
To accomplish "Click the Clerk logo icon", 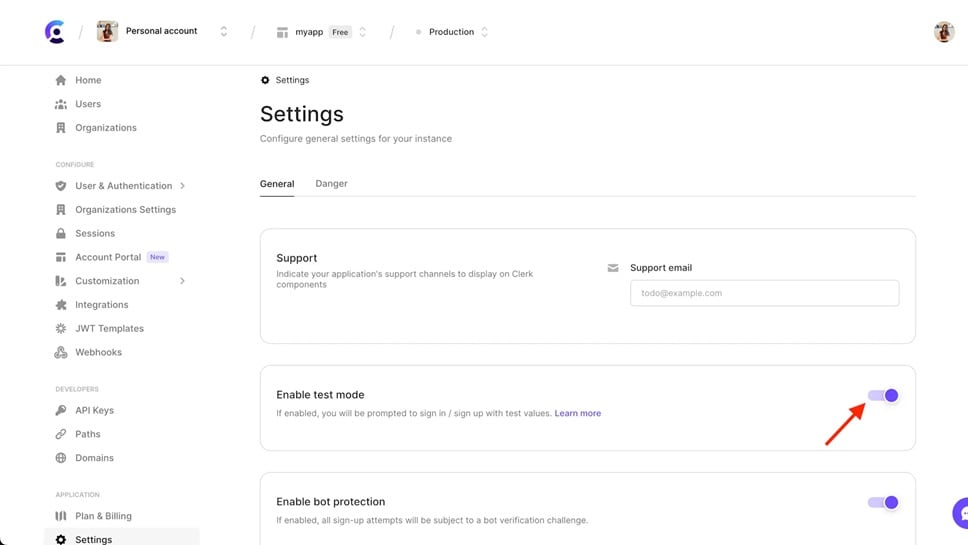I will click(55, 31).
